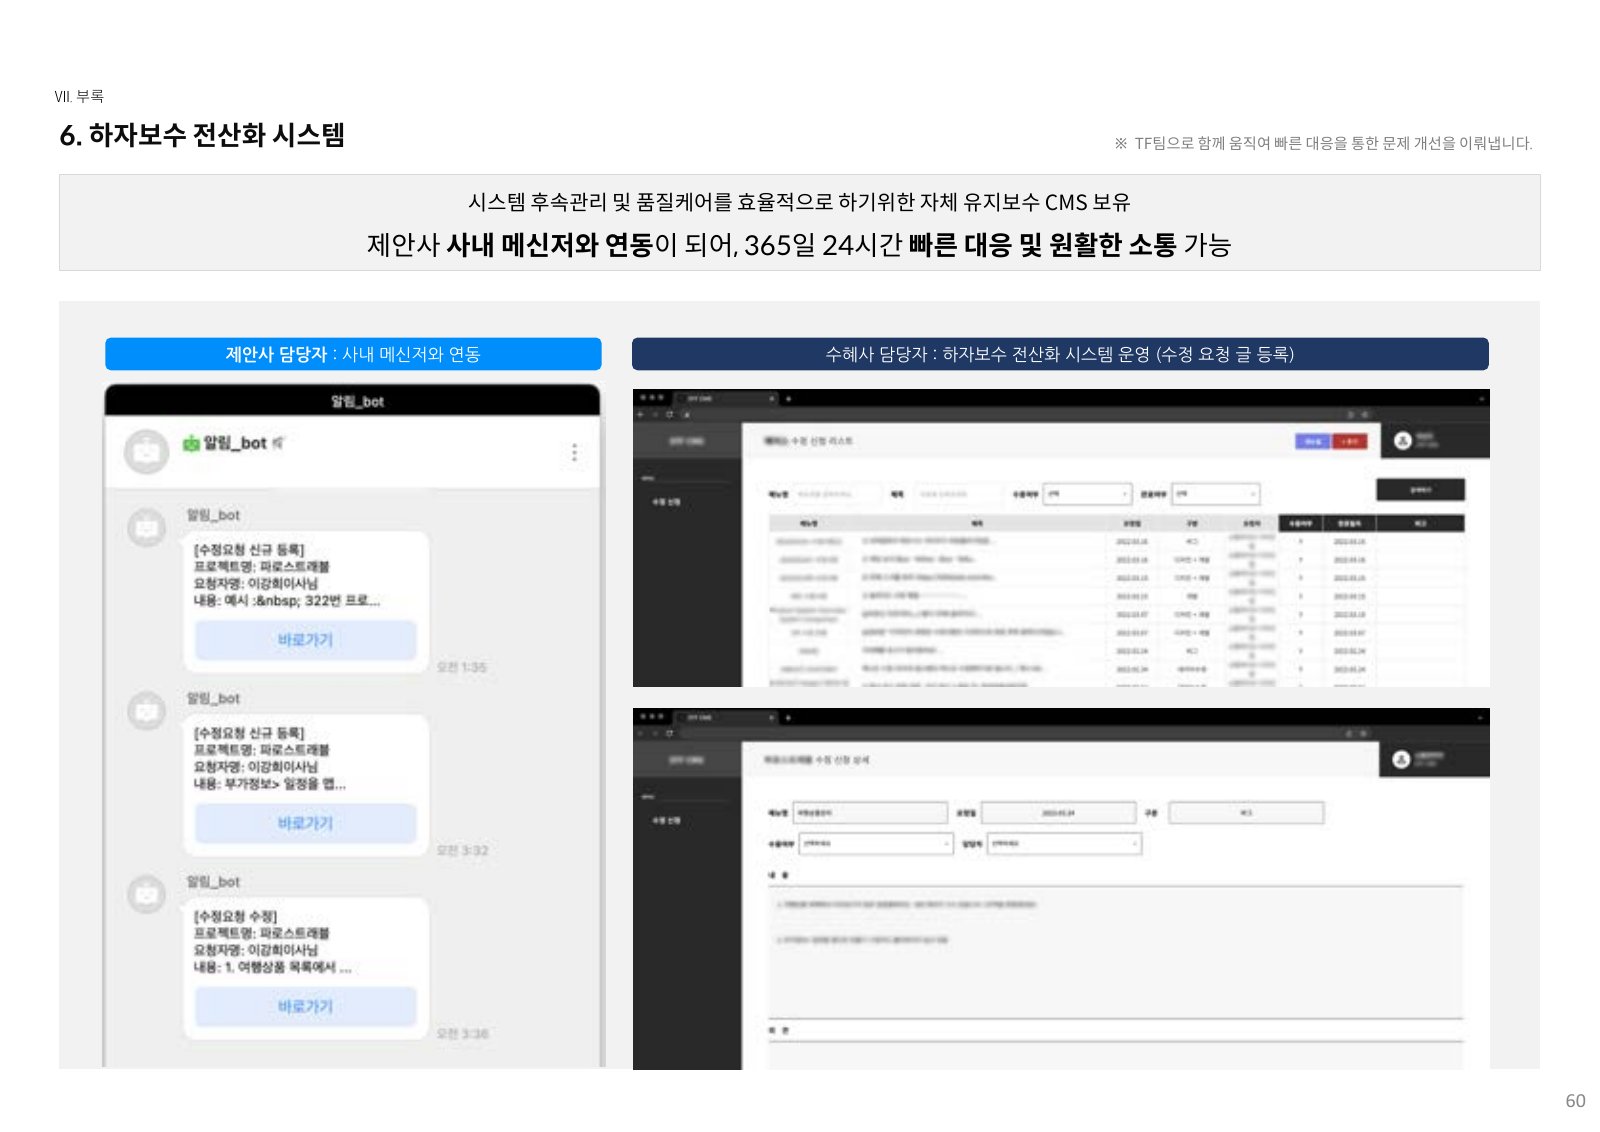This screenshot has height=1132, width=1600.
Task: Click the 오전 3:32 message timestamp
Action: 462,850
